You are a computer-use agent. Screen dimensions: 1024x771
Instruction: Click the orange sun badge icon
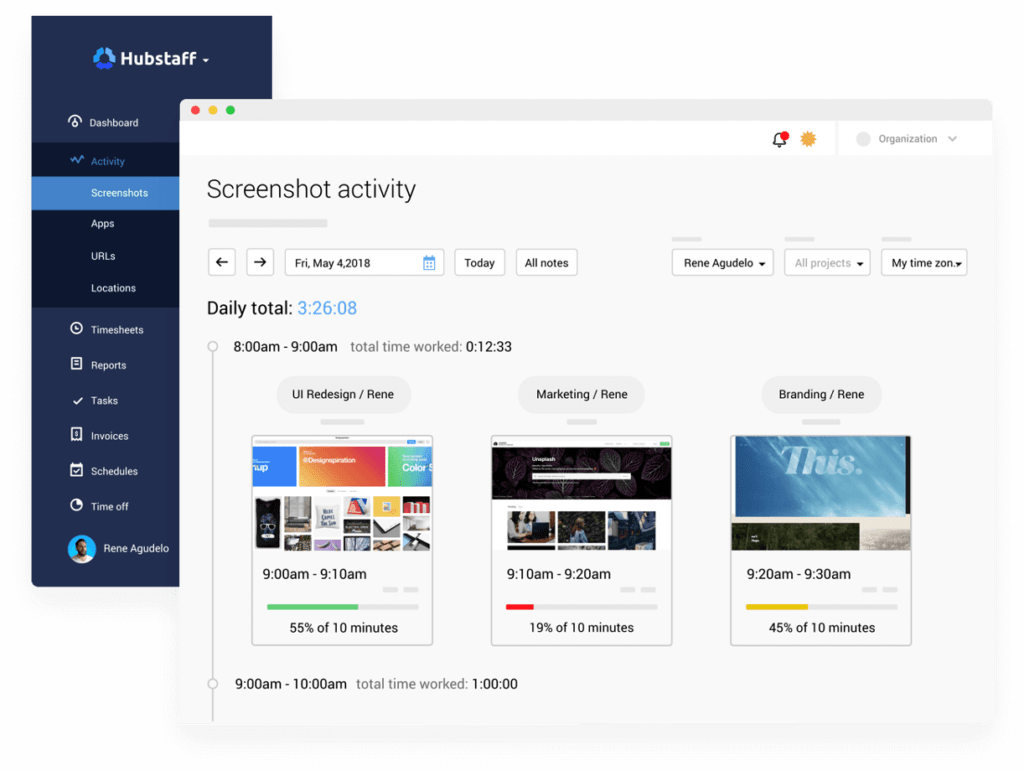[808, 138]
